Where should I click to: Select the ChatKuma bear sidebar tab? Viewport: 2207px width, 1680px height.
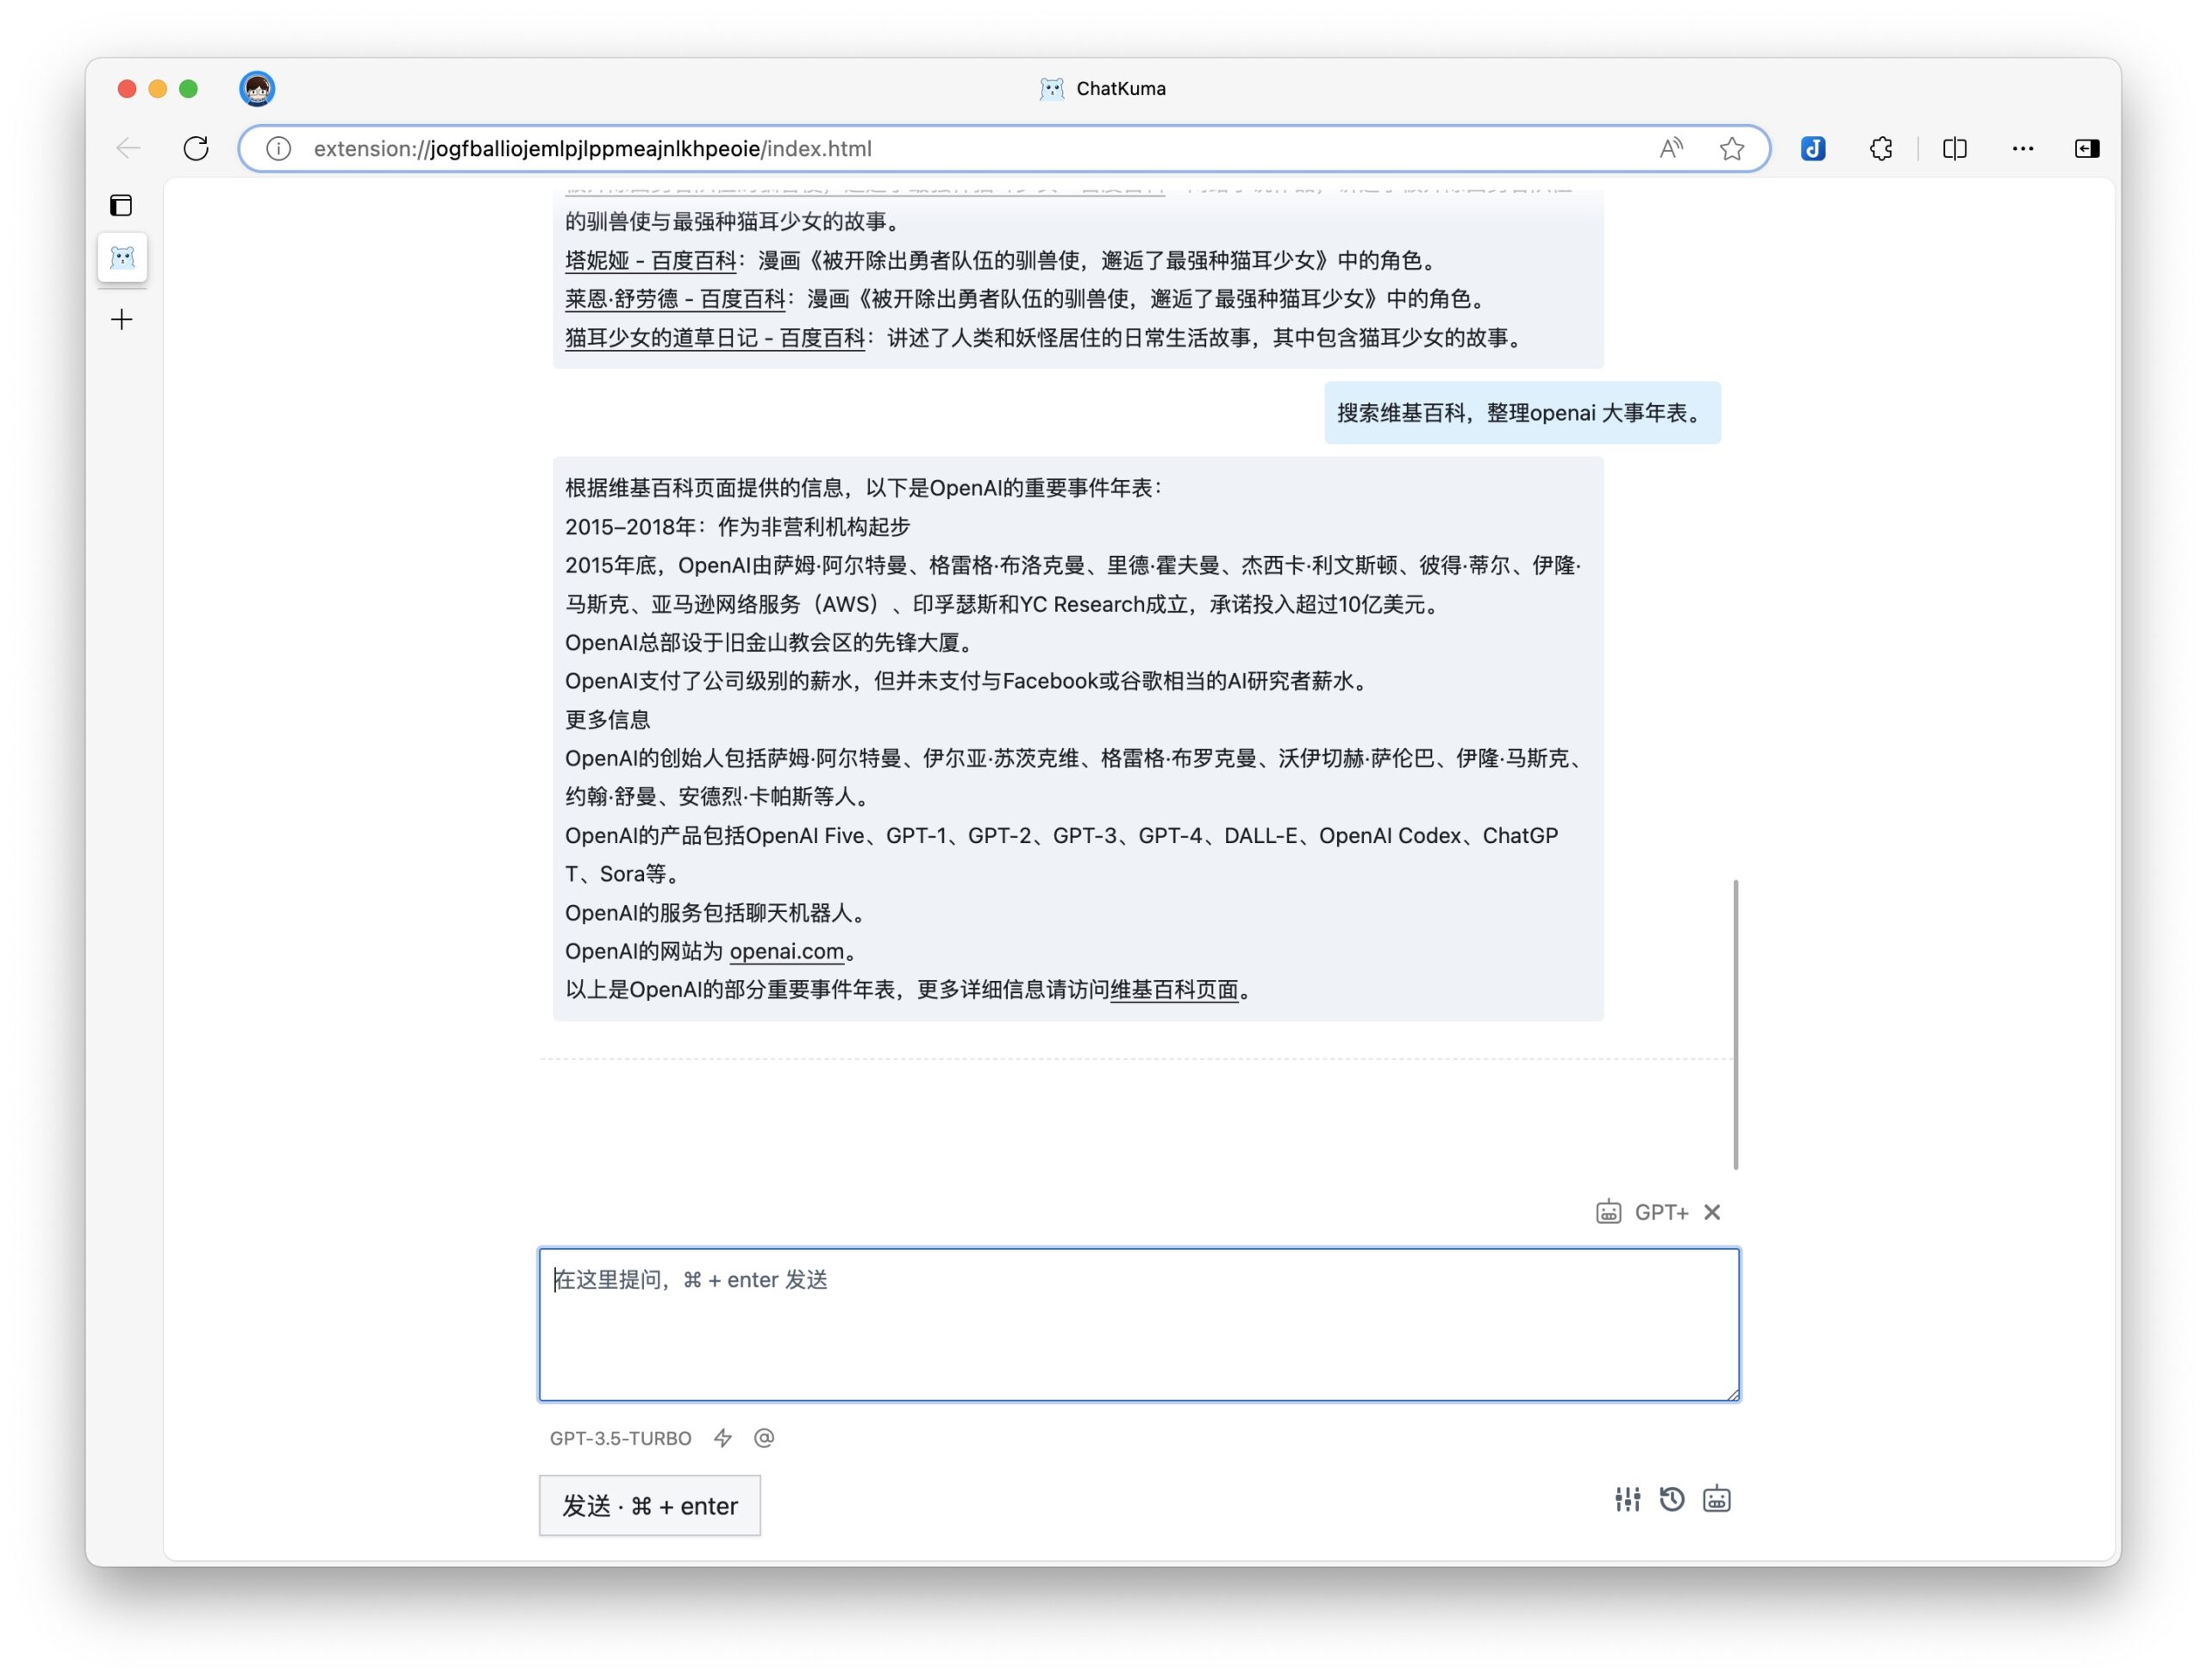(122, 258)
